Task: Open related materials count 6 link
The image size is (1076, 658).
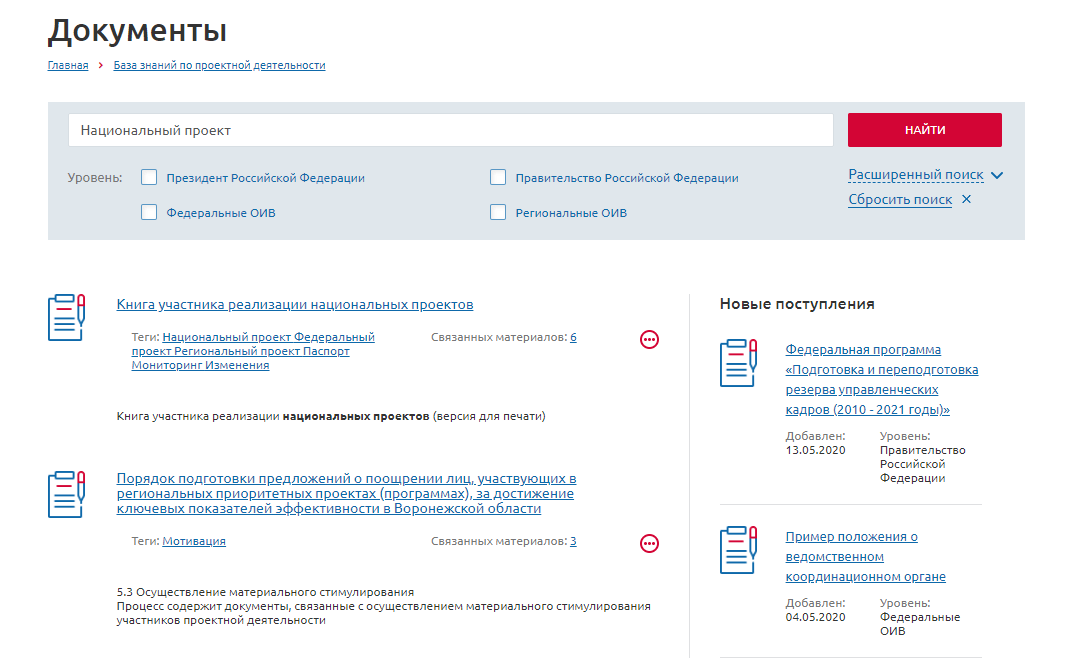Action: coord(573,337)
